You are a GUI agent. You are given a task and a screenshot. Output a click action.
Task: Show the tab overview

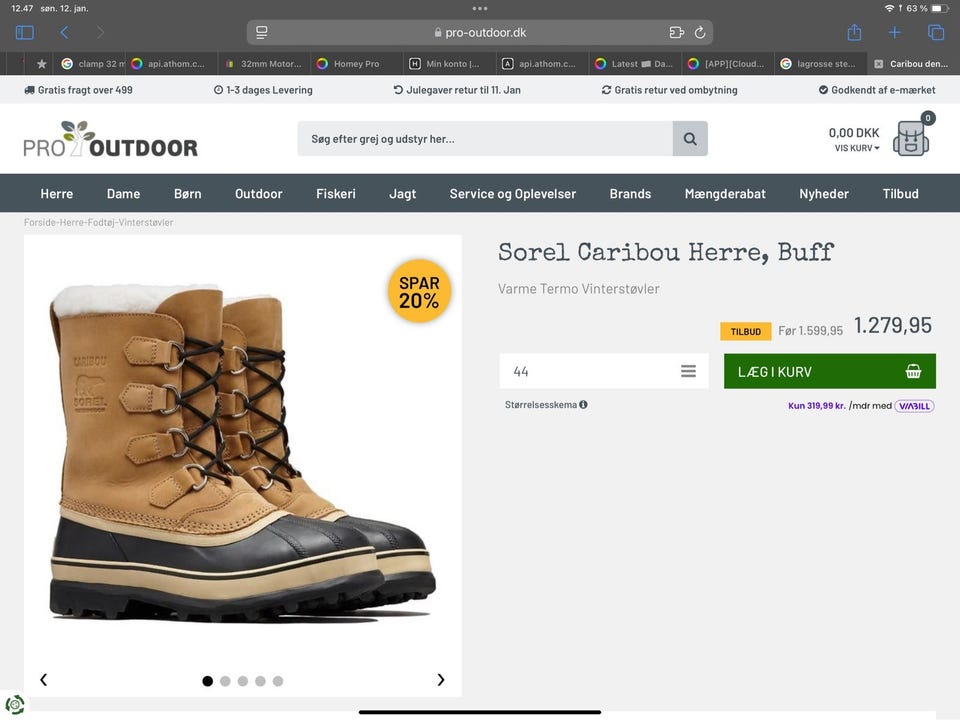tap(936, 33)
